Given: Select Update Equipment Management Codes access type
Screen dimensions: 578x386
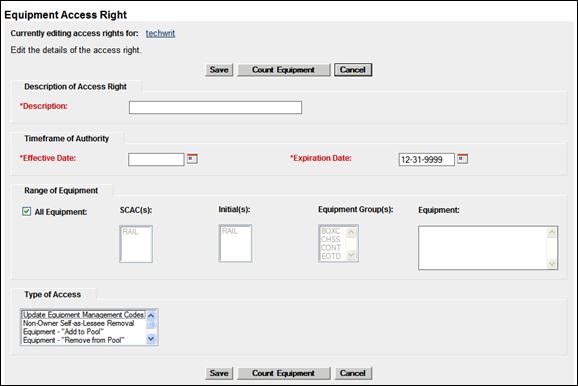Looking at the screenshot, I should (x=83, y=315).
